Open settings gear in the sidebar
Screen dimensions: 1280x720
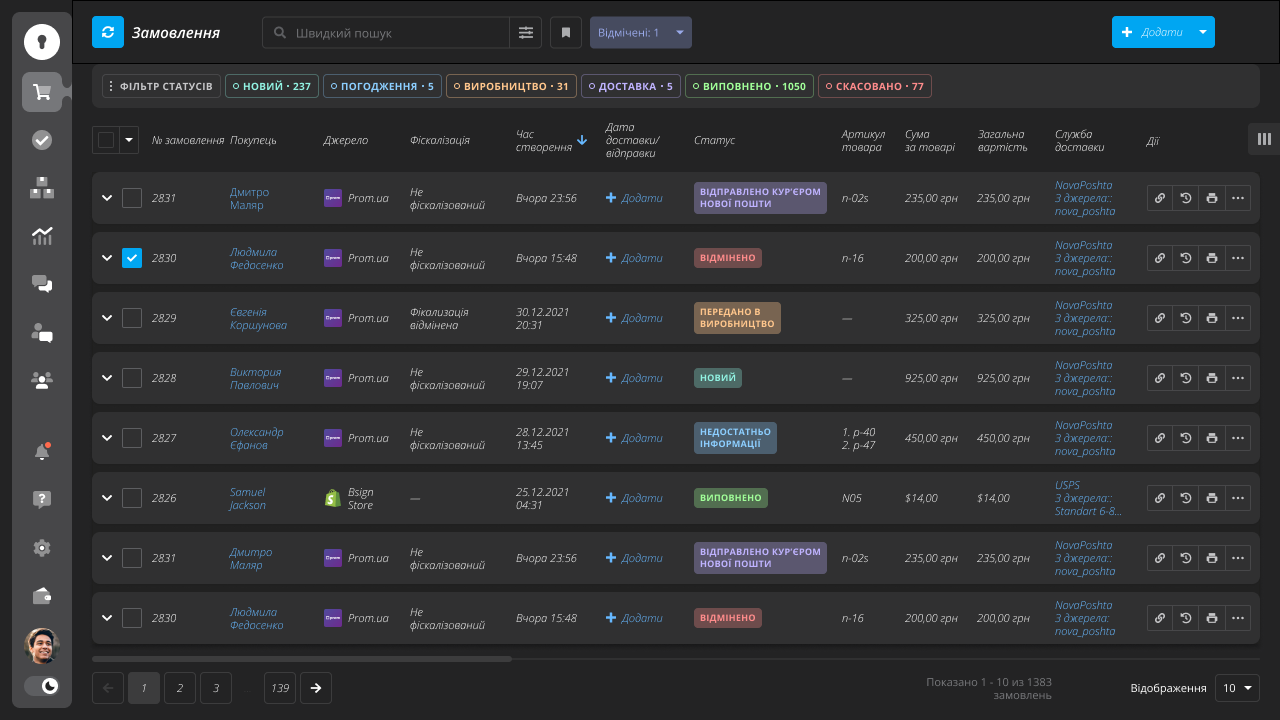coord(42,548)
